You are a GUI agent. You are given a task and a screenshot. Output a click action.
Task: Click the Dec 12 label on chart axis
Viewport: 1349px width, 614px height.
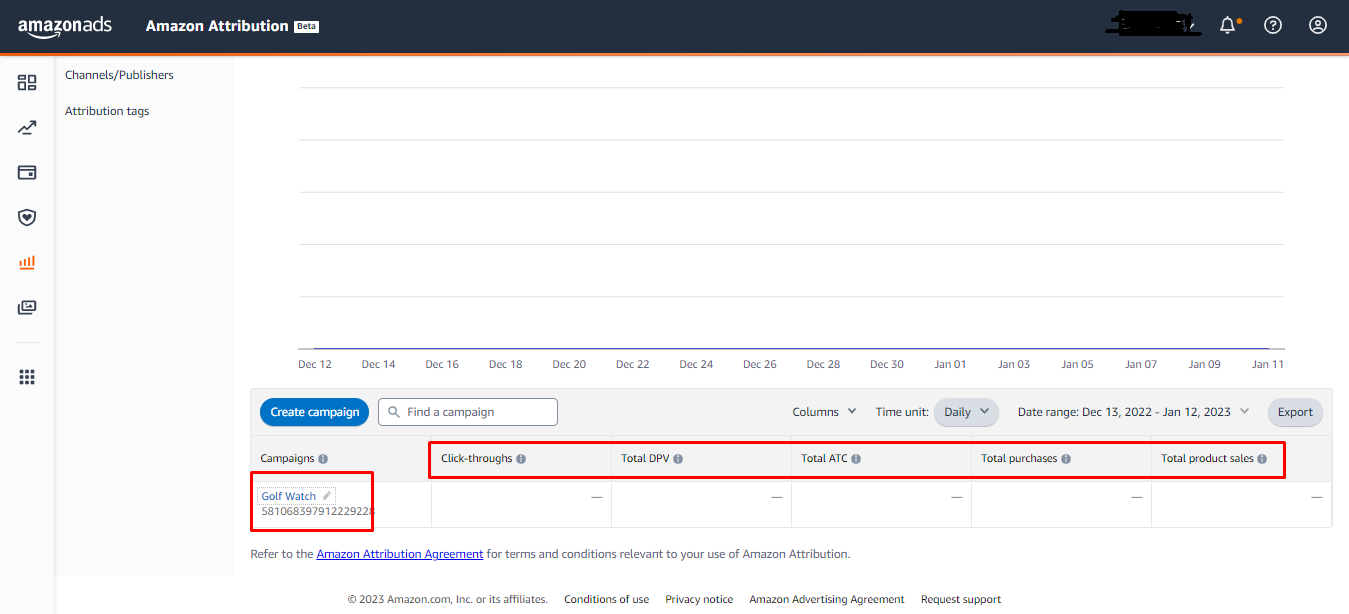coord(315,365)
